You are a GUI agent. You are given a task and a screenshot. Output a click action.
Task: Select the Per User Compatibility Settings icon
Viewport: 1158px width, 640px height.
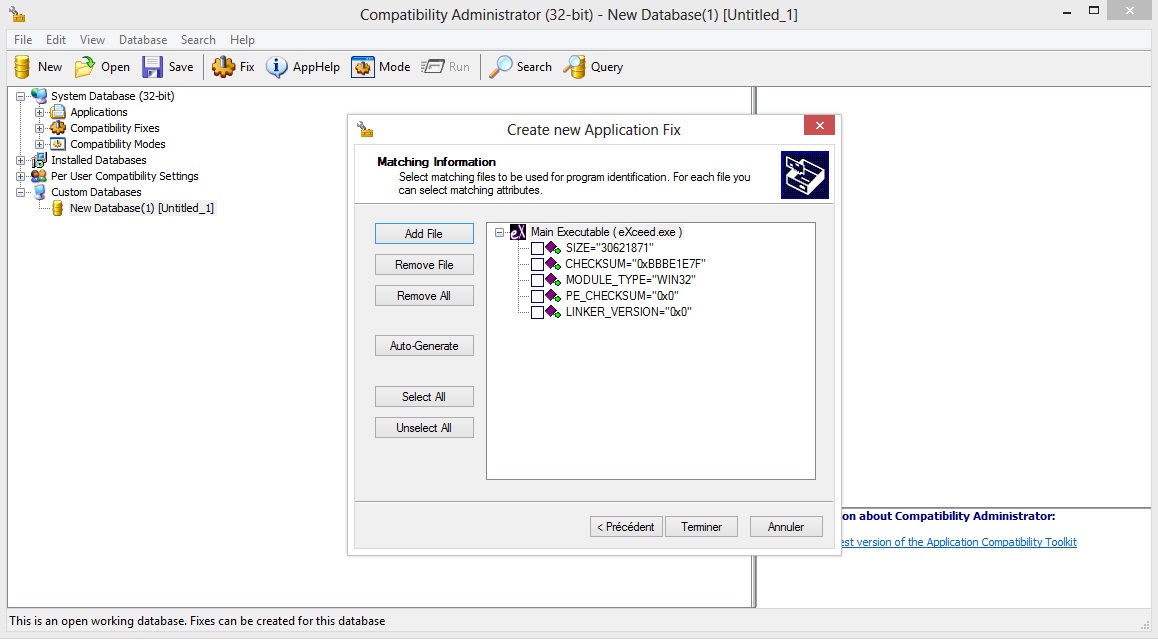click(38, 176)
